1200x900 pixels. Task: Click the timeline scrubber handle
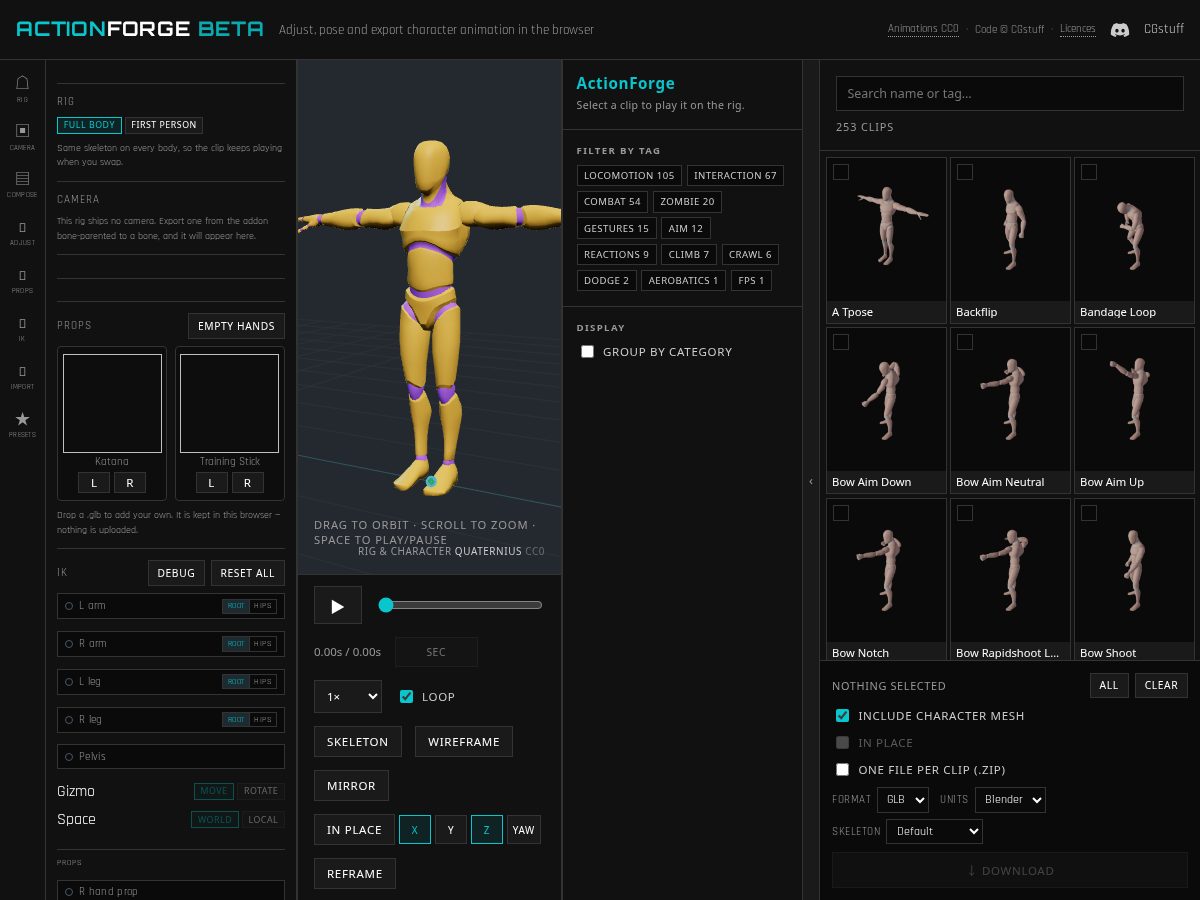point(386,605)
